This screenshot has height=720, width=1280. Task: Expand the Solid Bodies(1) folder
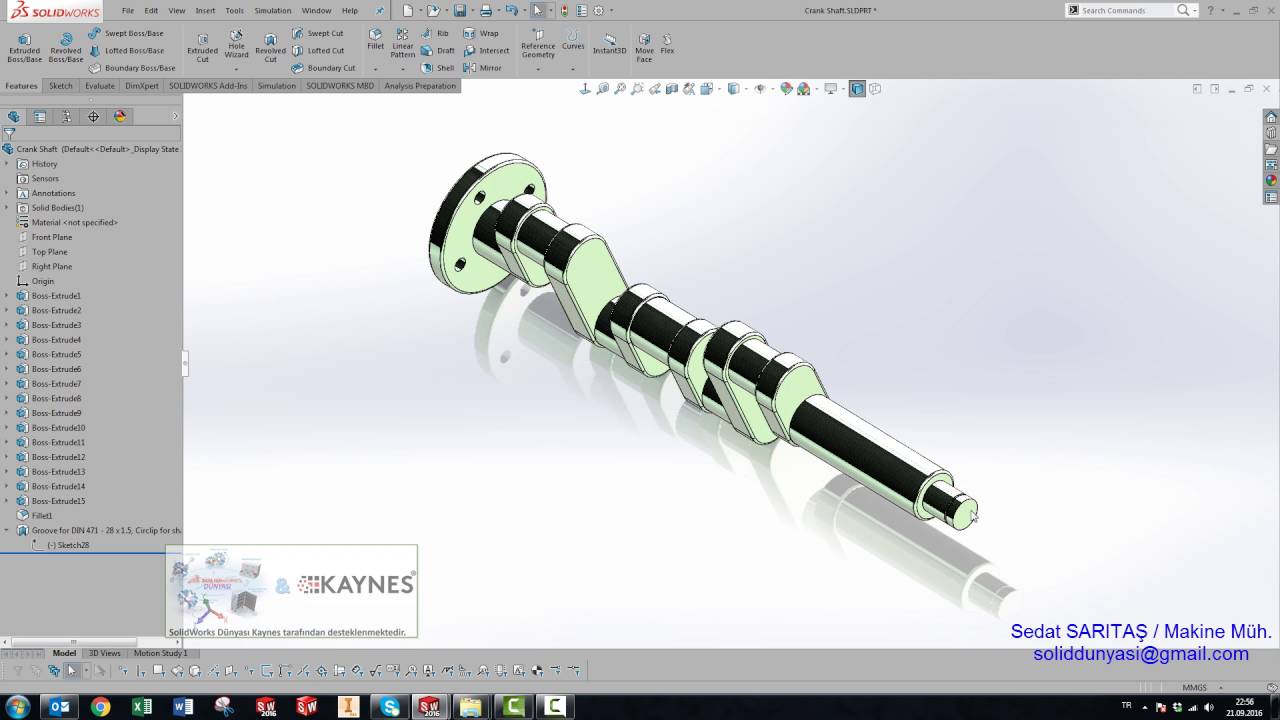click(6, 208)
